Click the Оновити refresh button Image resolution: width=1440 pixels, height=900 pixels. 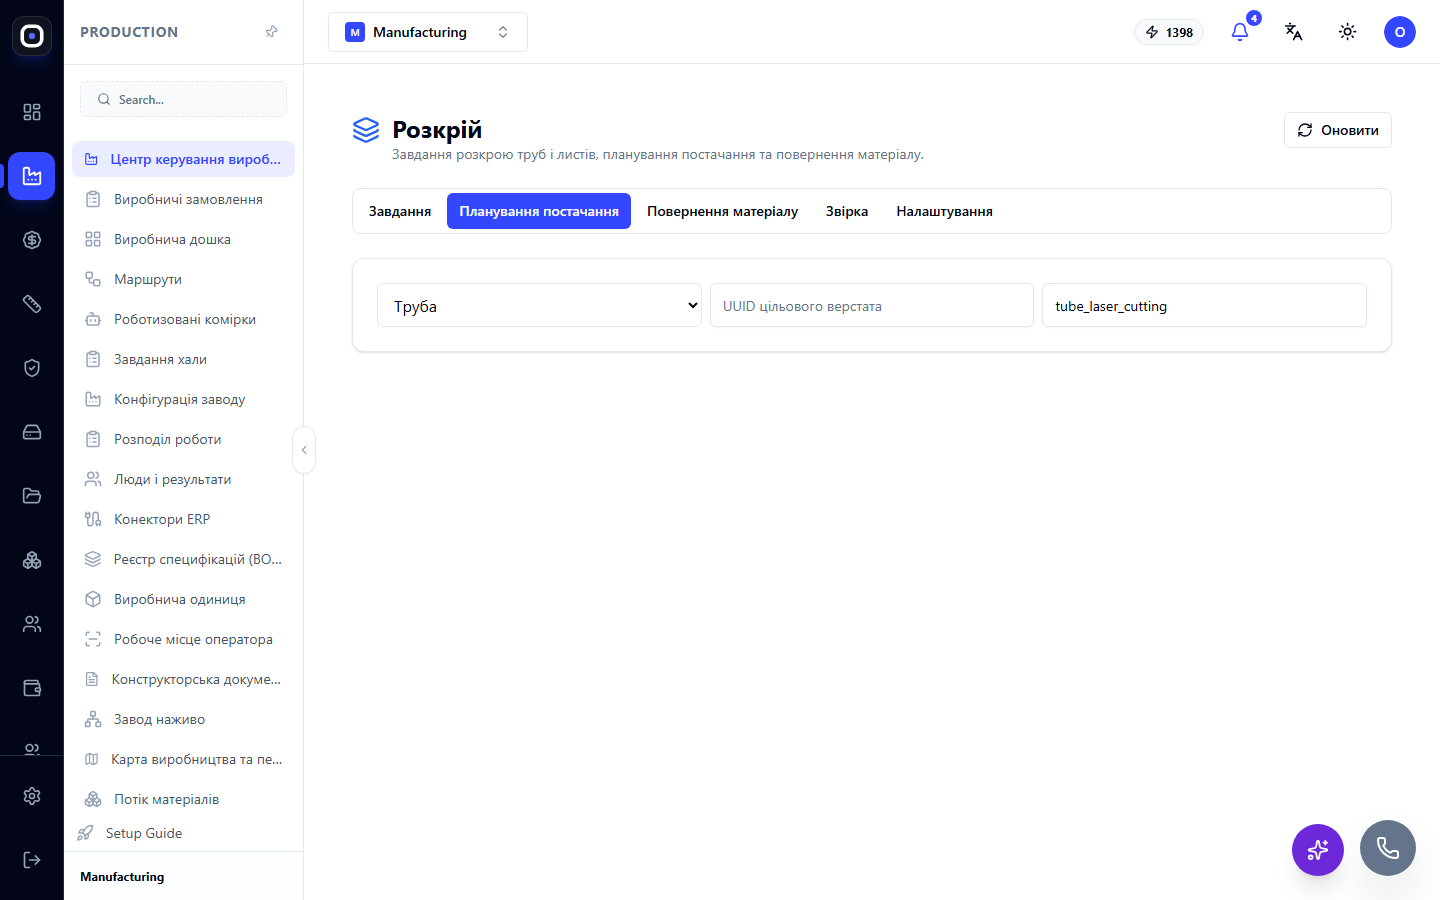point(1338,130)
